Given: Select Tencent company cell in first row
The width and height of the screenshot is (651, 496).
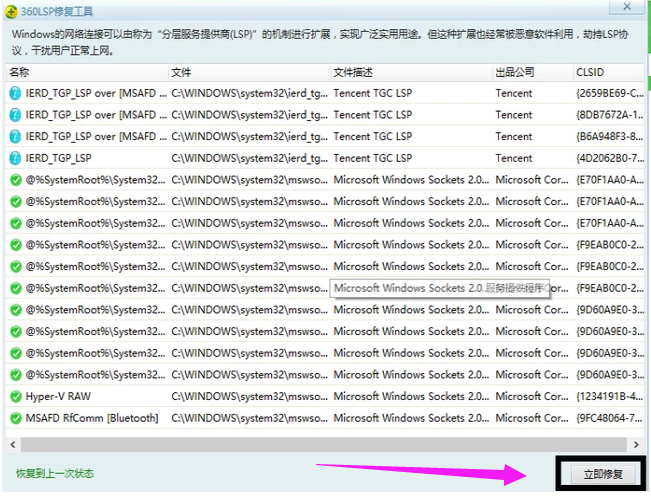Looking at the screenshot, I should [x=514, y=93].
